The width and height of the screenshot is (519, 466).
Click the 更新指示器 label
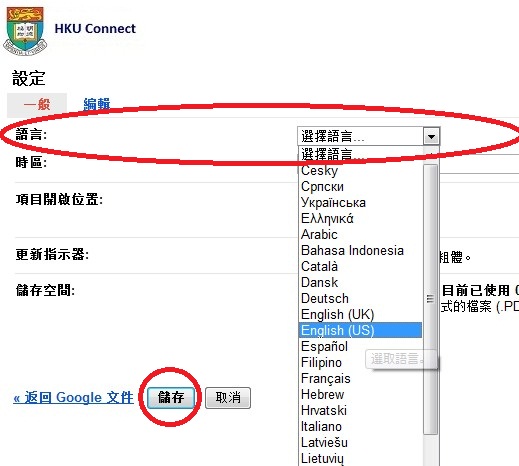tap(52, 254)
